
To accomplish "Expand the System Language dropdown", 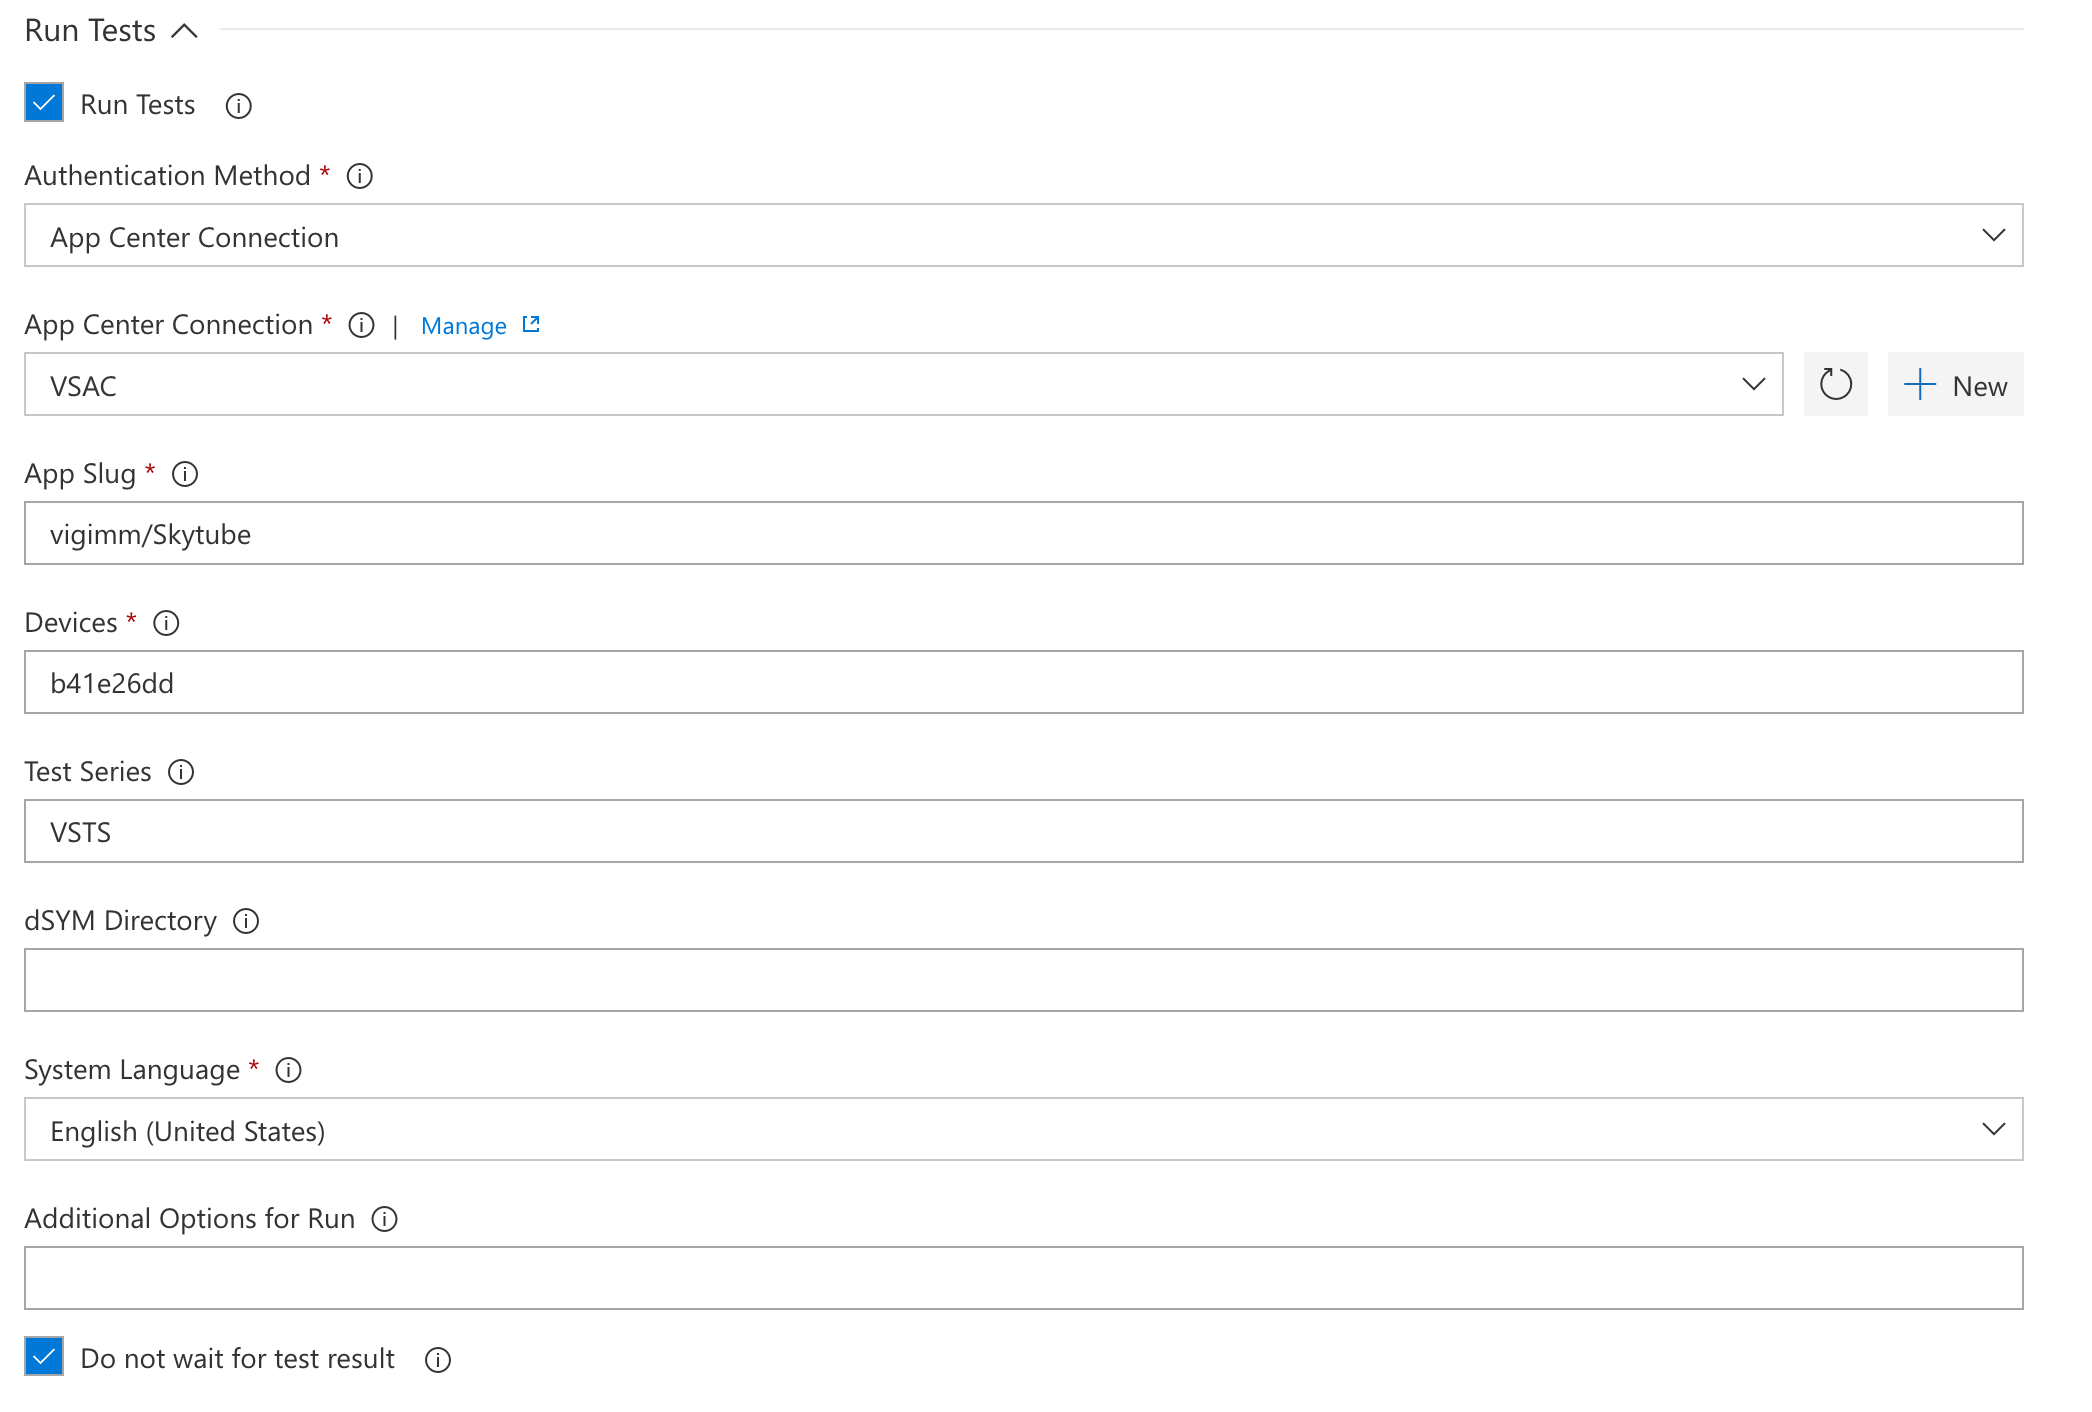I will [1993, 1128].
